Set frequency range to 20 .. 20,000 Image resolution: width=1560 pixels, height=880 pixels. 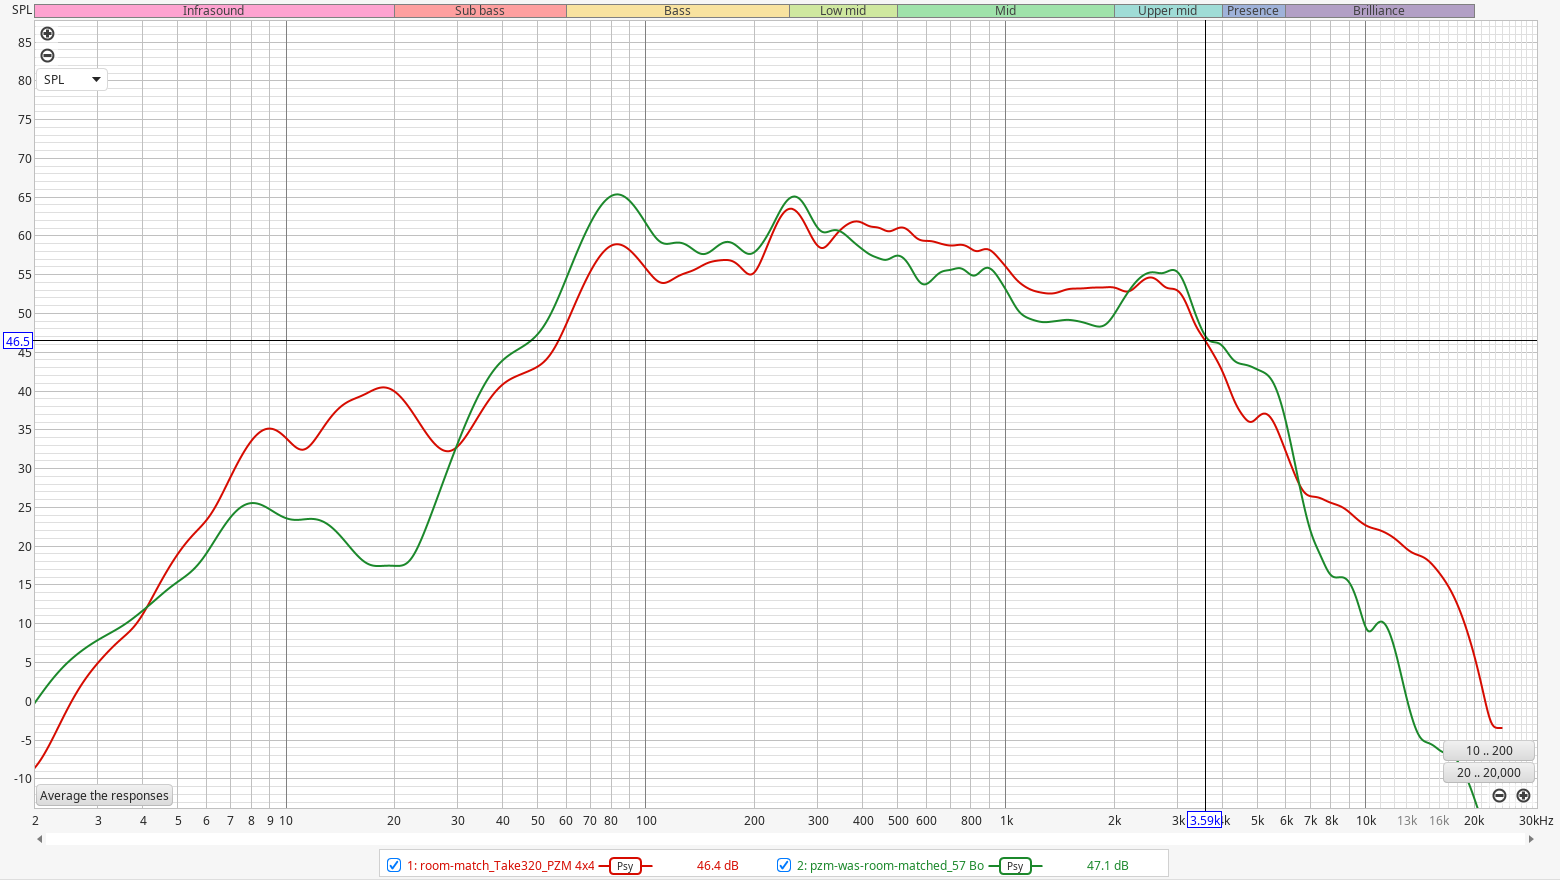(x=1488, y=773)
